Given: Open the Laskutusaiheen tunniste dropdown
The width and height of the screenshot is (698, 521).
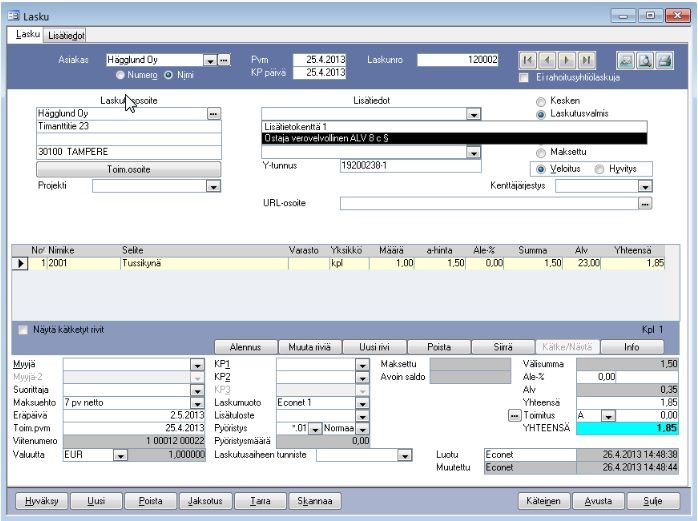Looking at the screenshot, I should coord(404,456).
